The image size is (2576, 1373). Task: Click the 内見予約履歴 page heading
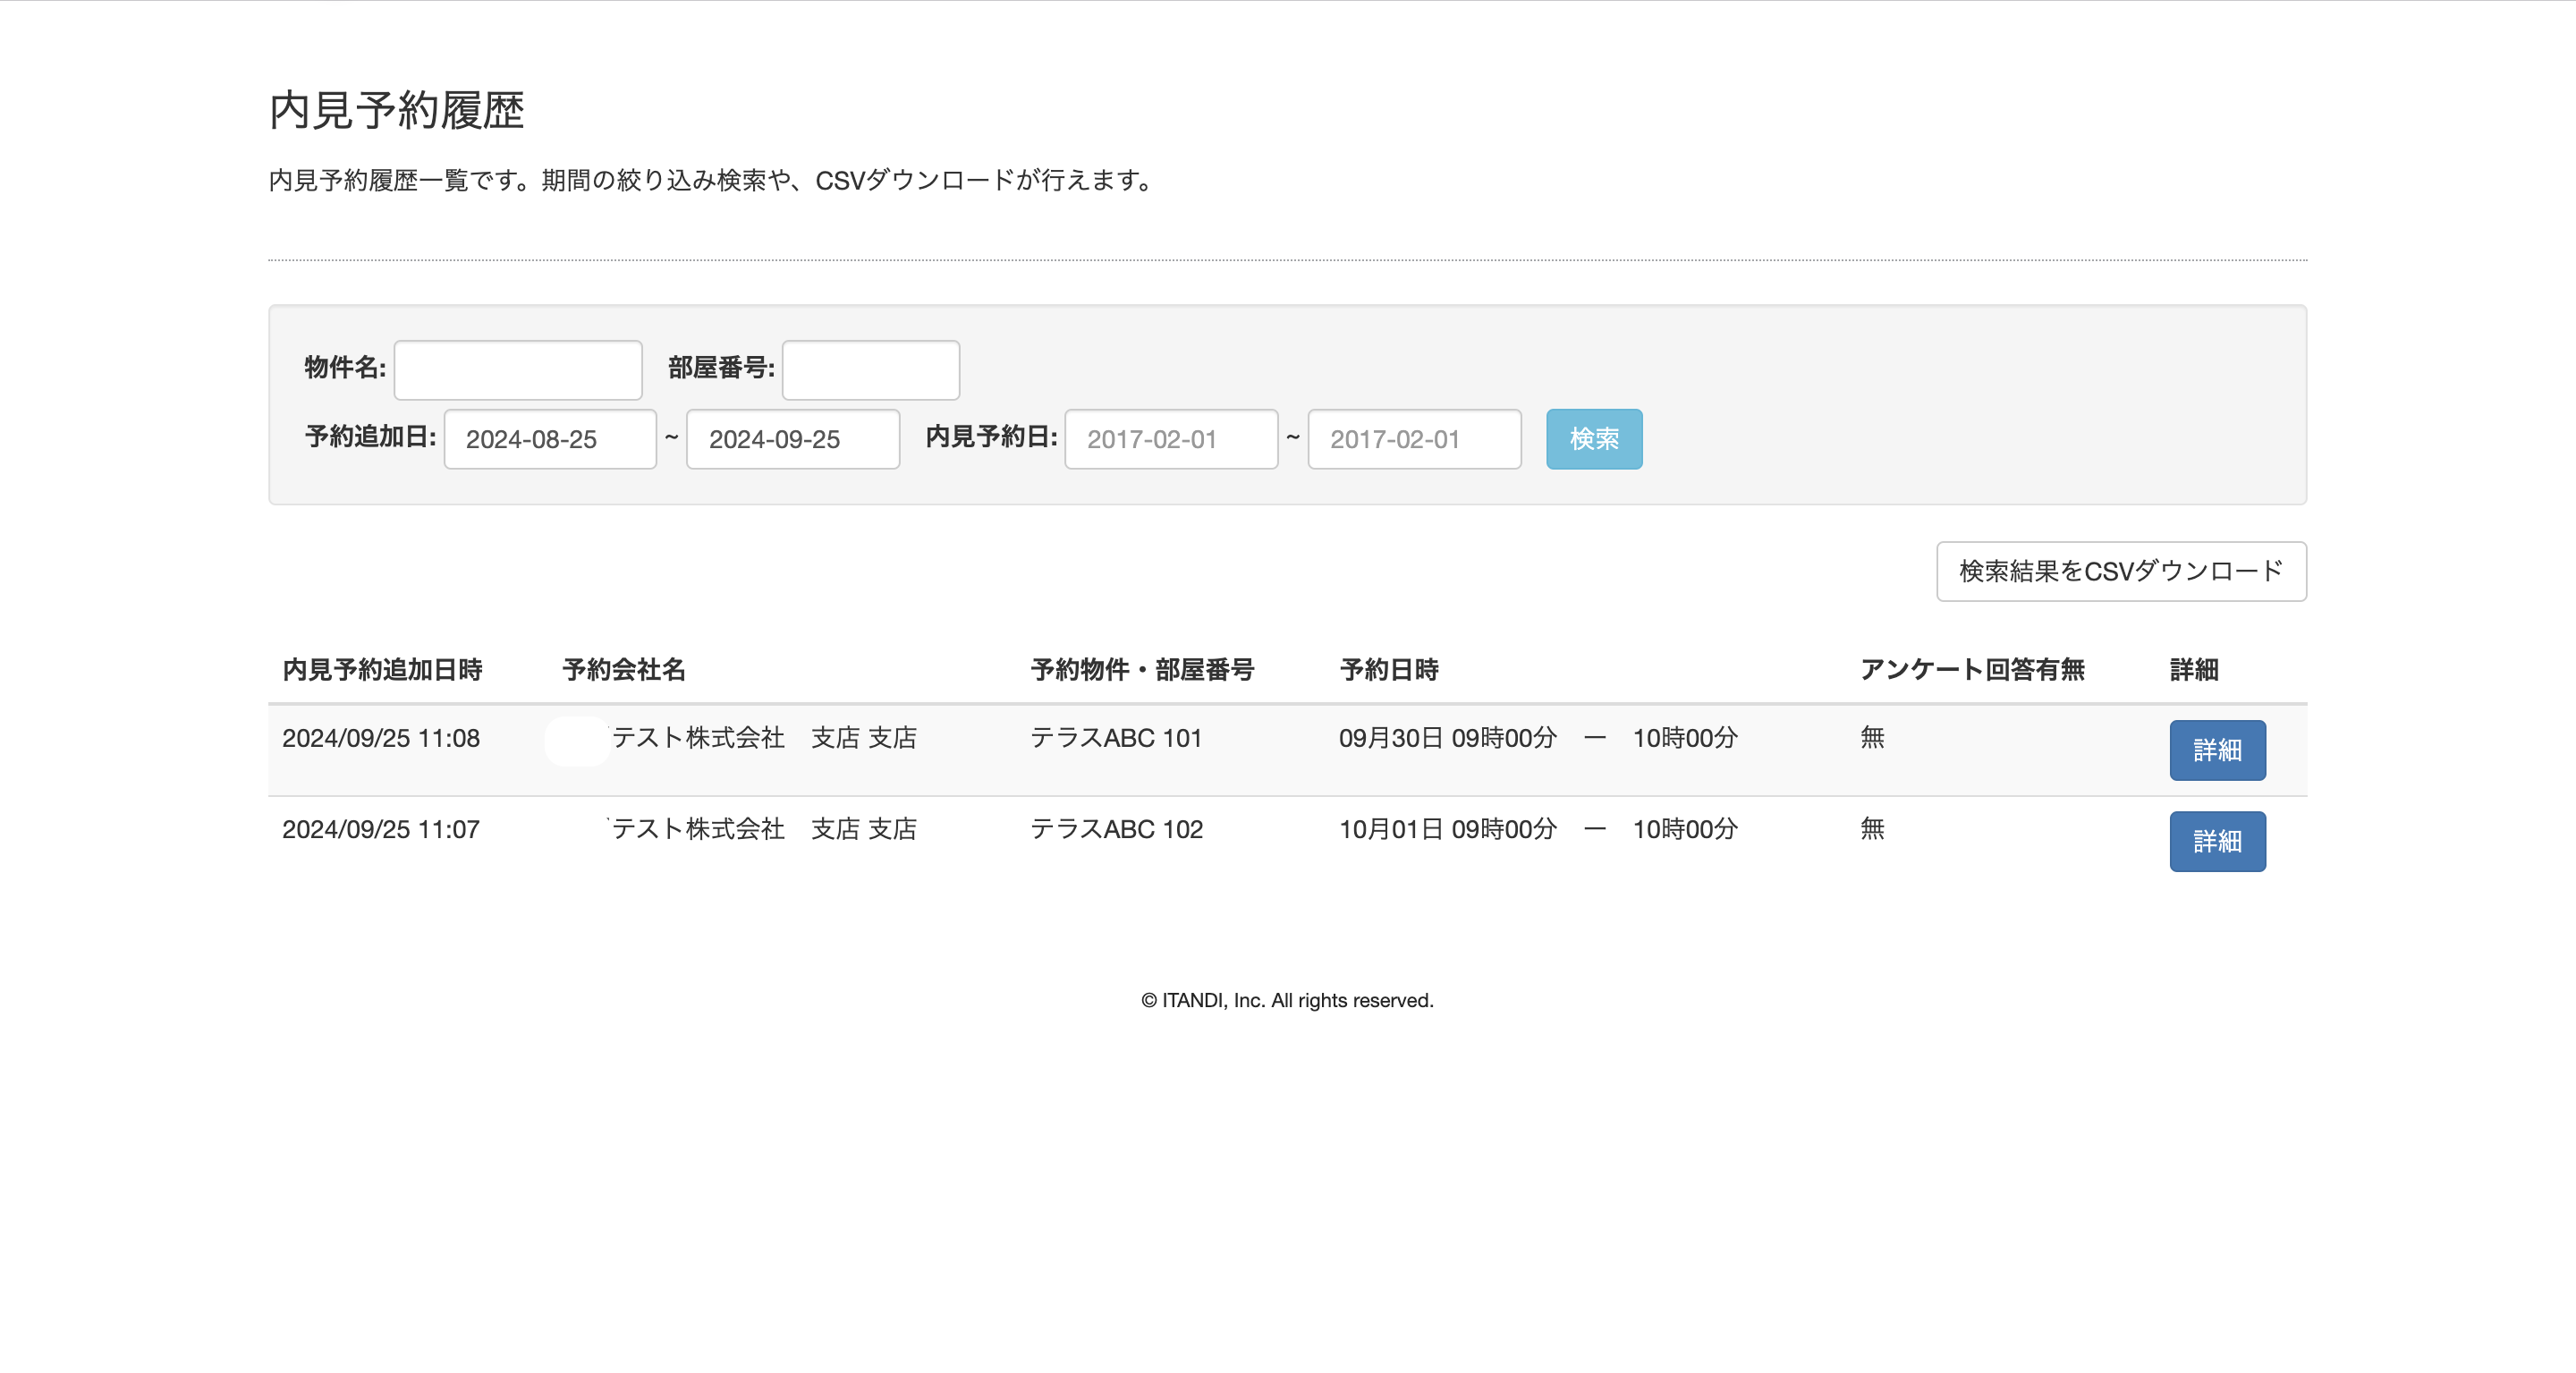[x=397, y=110]
